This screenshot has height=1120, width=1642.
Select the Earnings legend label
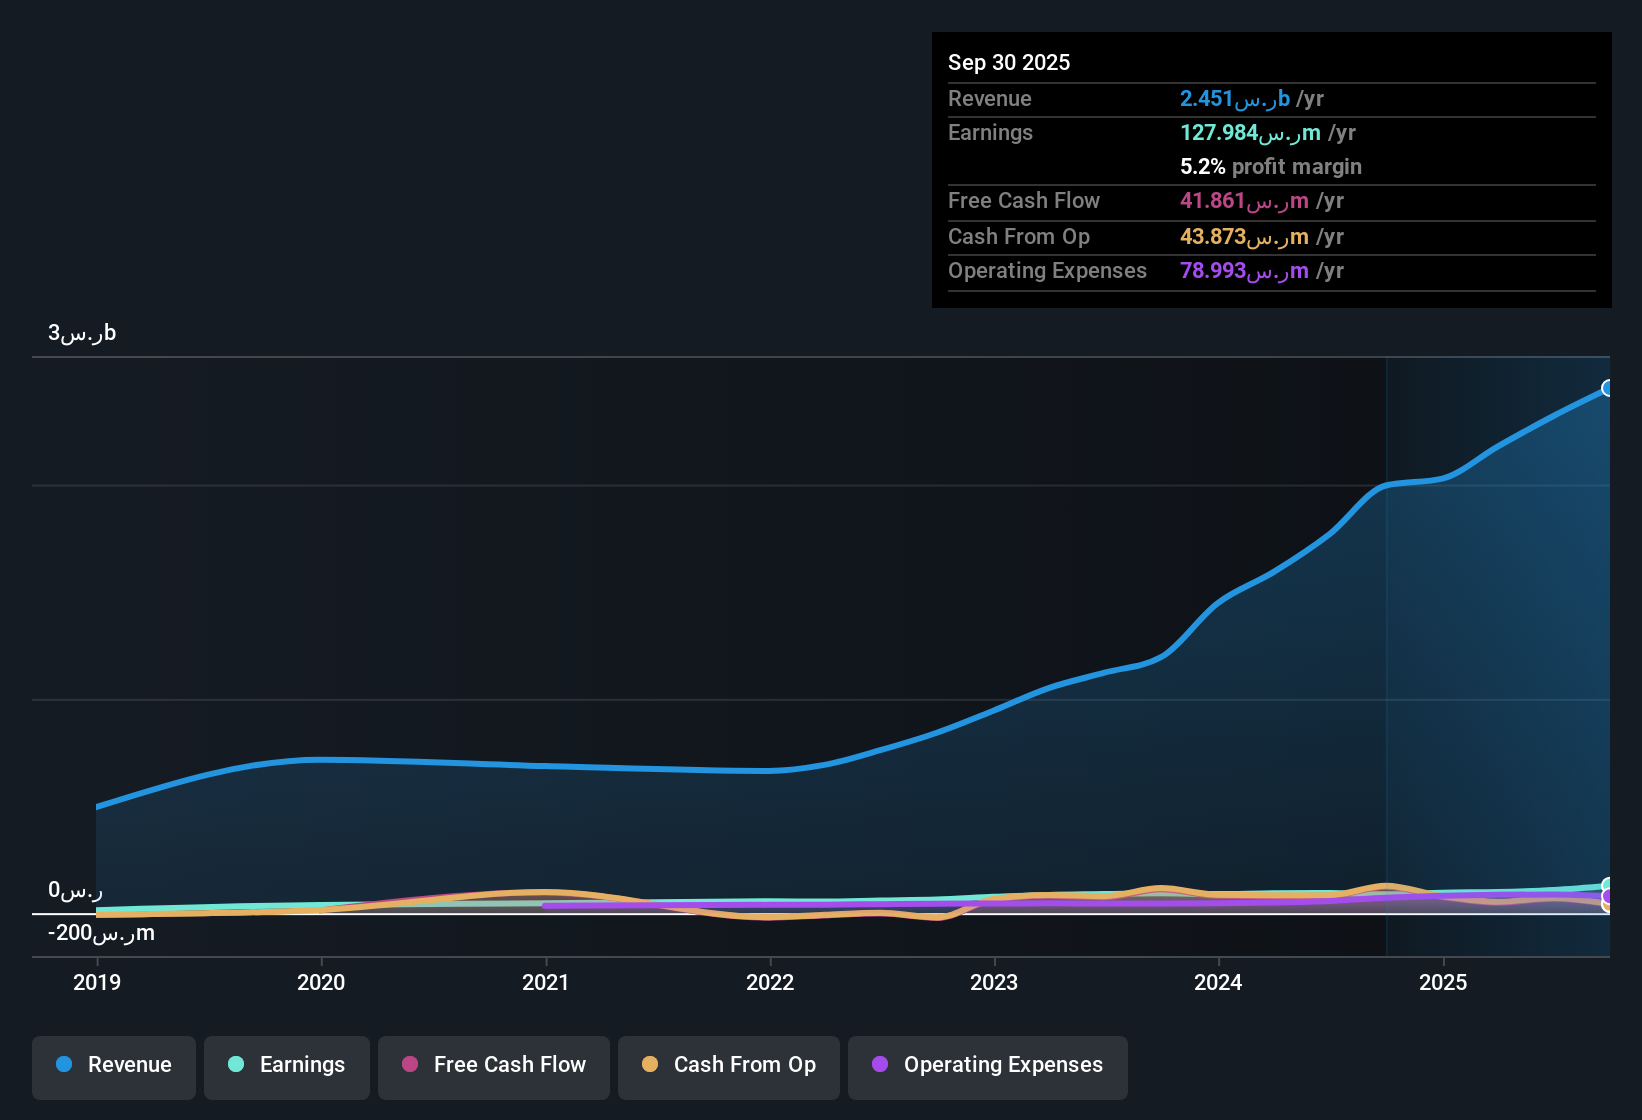pyautogui.click(x=302, y=1065)
